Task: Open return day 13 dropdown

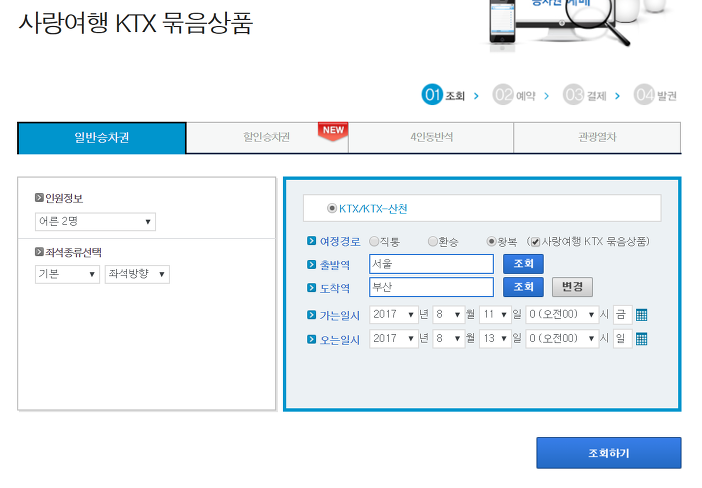Action: (x=495, y=338)
